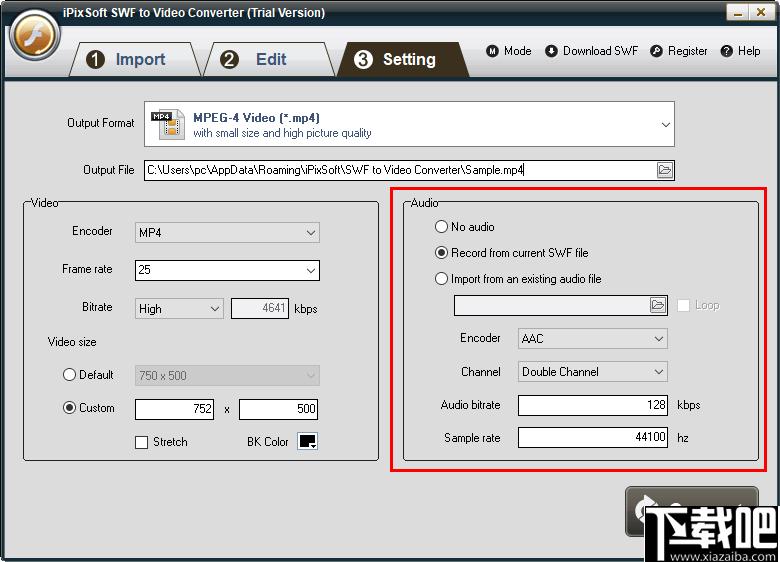Screen dimensions: 780x562
Task: Select Default video size
Action: (x=88, y=375)
